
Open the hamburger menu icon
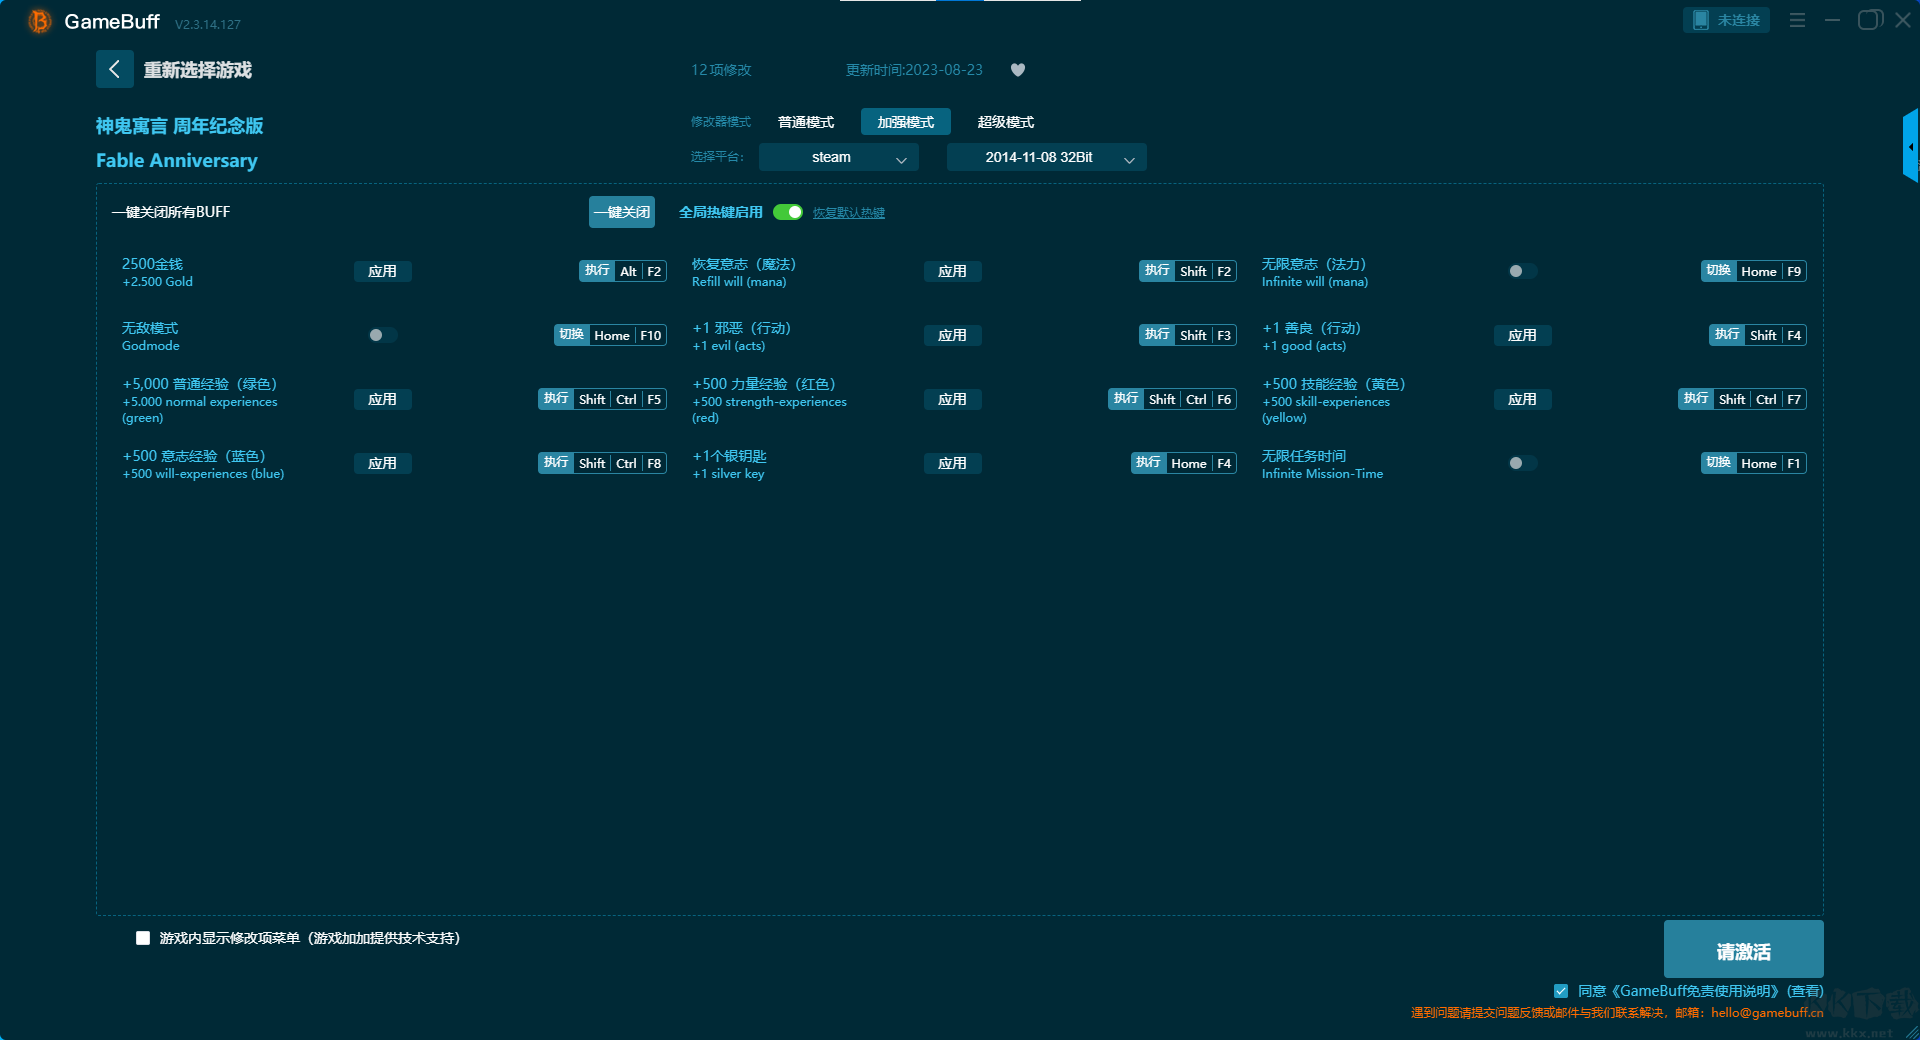[x=1797, y=20]
